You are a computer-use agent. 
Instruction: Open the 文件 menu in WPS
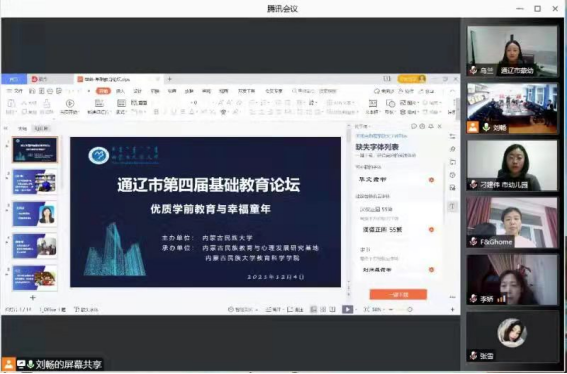point(15,91)
